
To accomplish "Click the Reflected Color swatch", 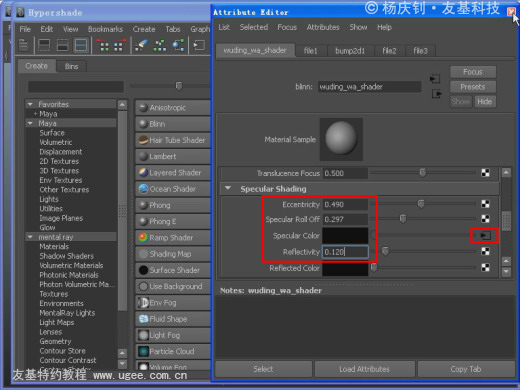I will pyautogui.click(x=345, y=268).
